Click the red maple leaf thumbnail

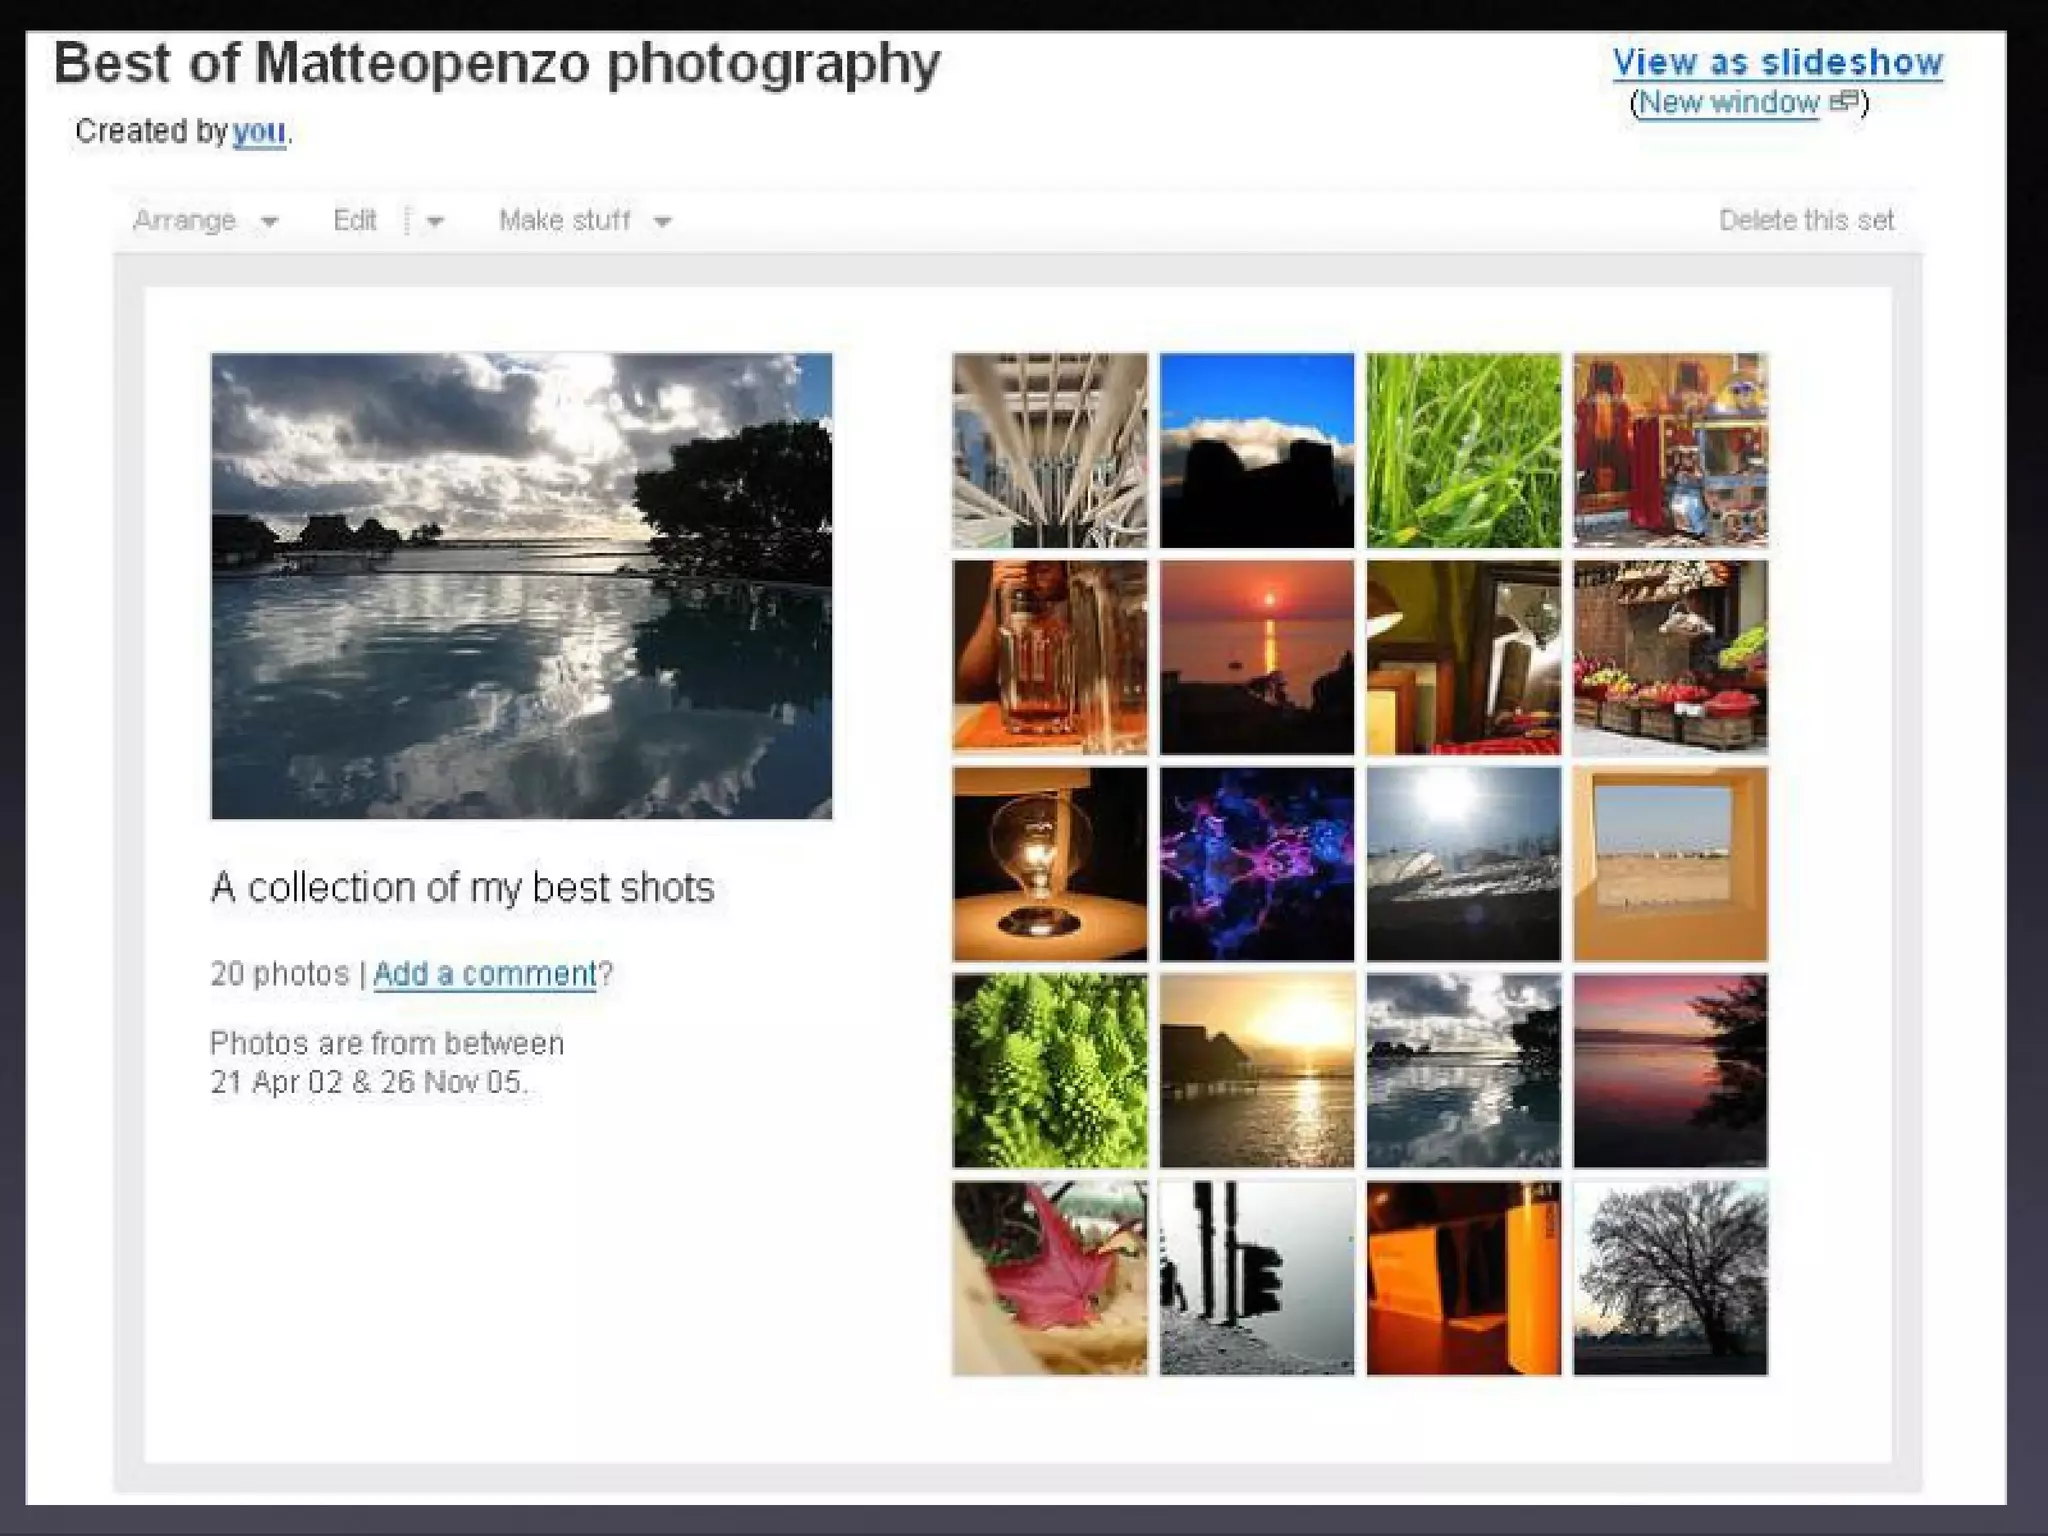pos(1050,1278)
